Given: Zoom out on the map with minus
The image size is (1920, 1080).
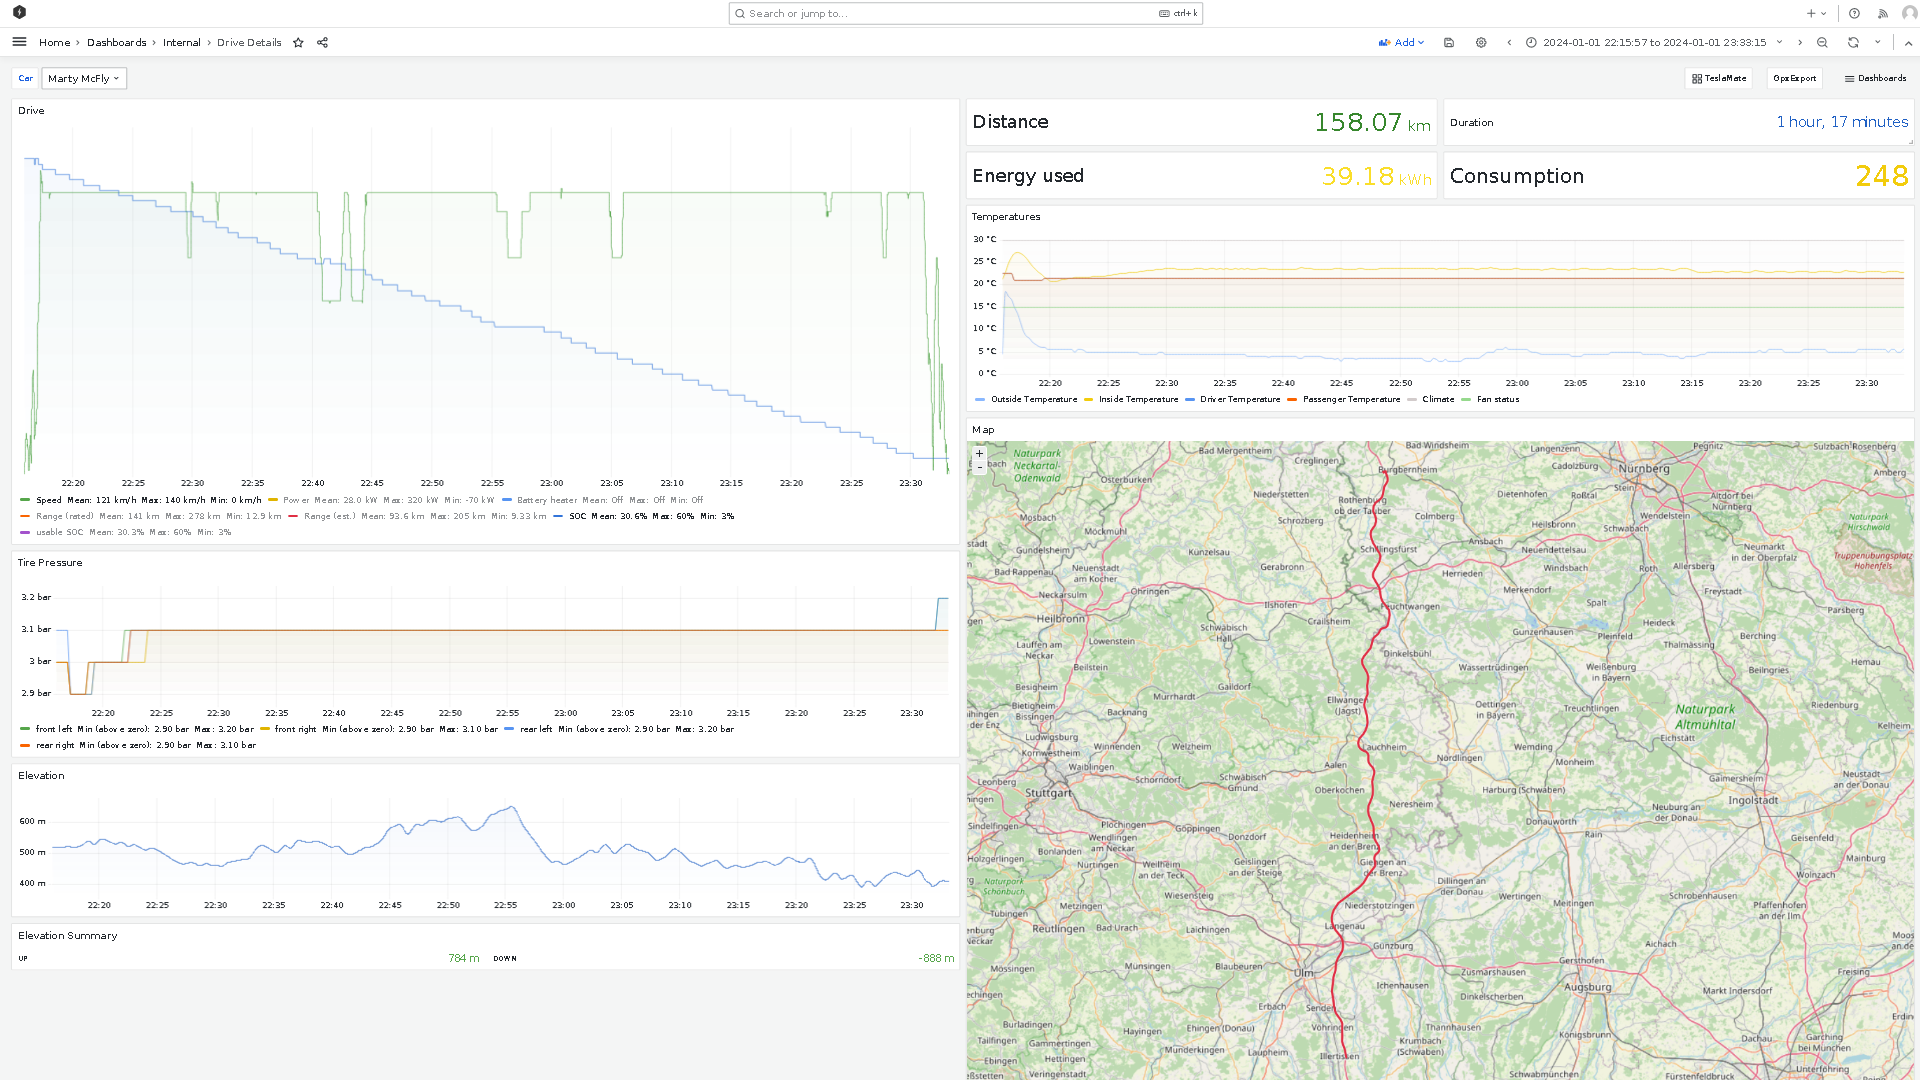Looking at the screenshot, I should click(979, 467).
